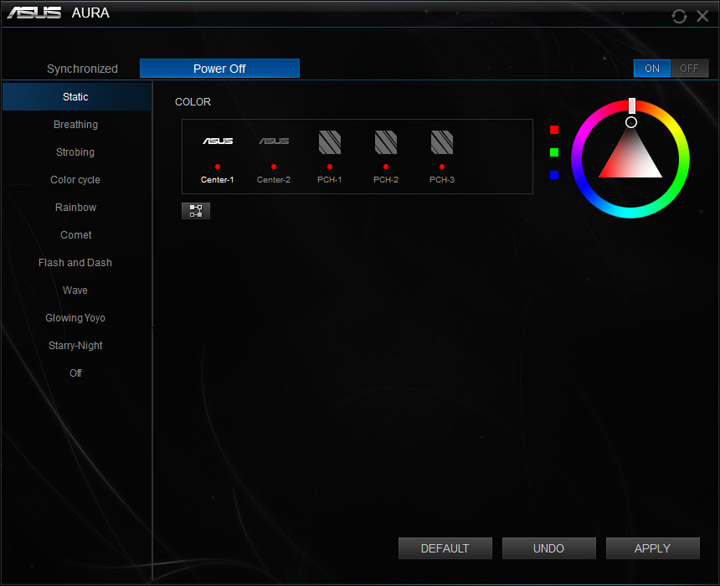Click the refresh icon in the title bar
This screenshot has width=720, height=586.
[679, 17]
